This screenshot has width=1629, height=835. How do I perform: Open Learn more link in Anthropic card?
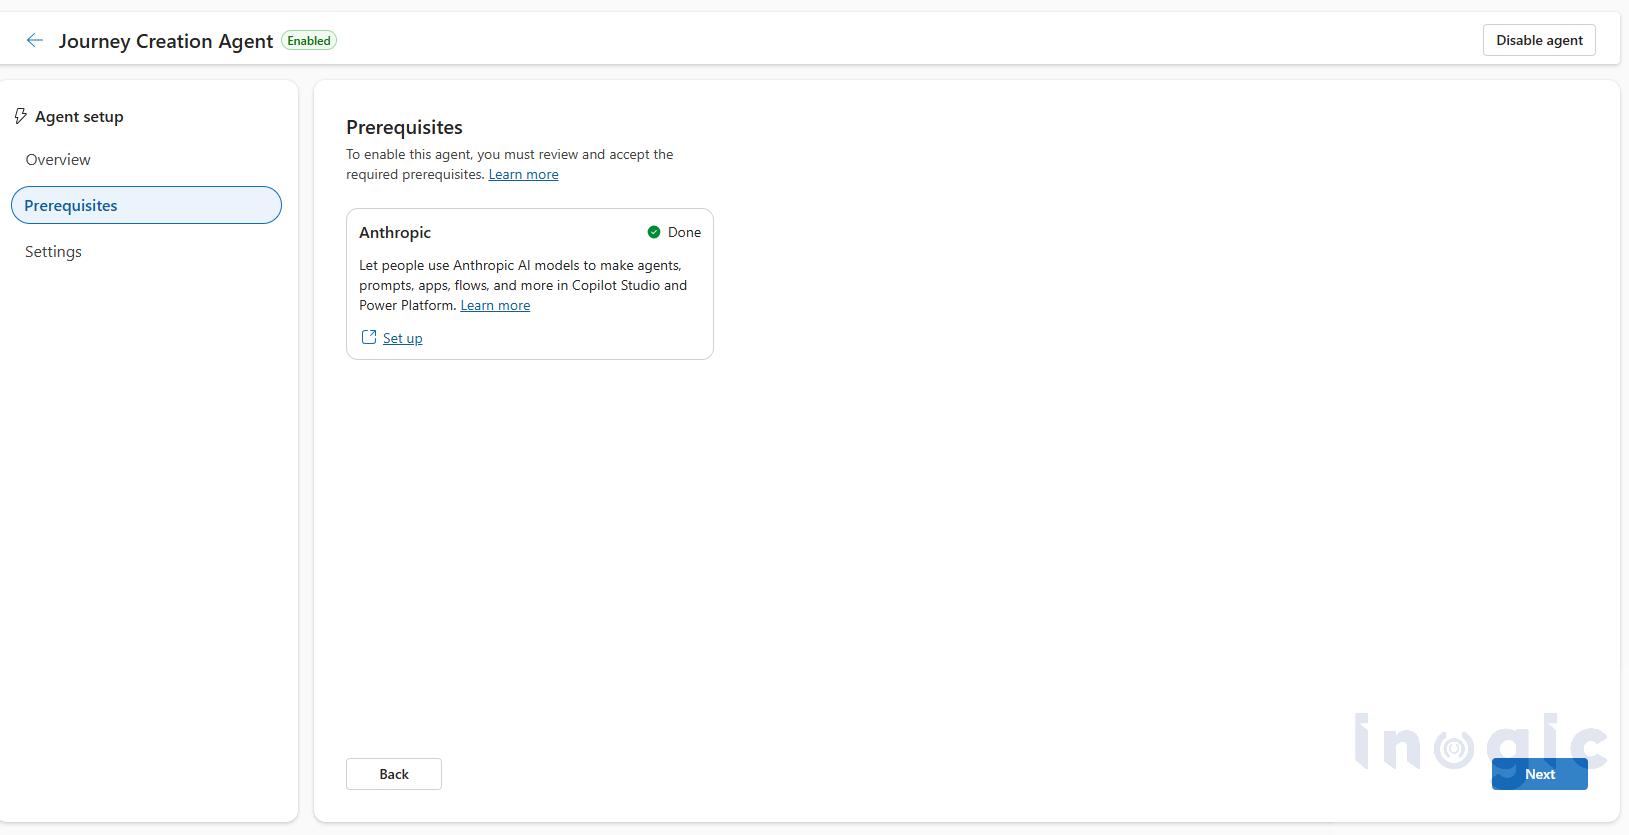tap(495, 305)
